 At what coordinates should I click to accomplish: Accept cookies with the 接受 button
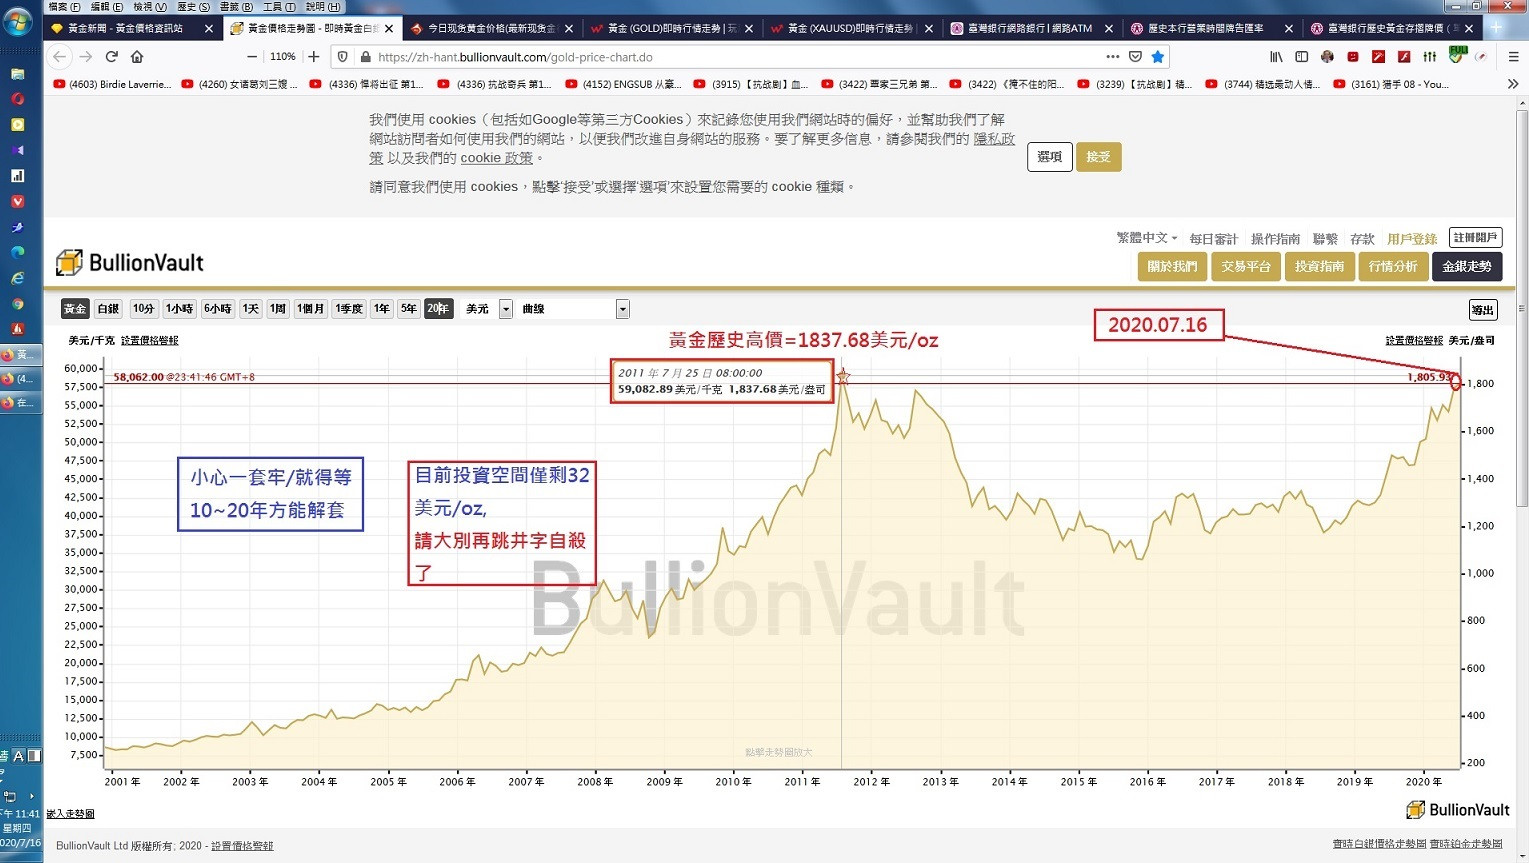pos(1098,157)
